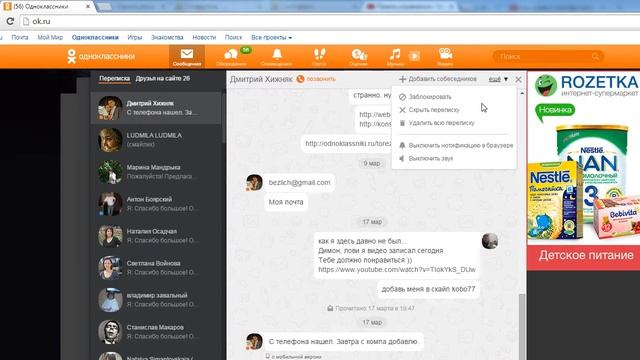Open conversation with Дмитрий Хижняк

coord(156,108)
